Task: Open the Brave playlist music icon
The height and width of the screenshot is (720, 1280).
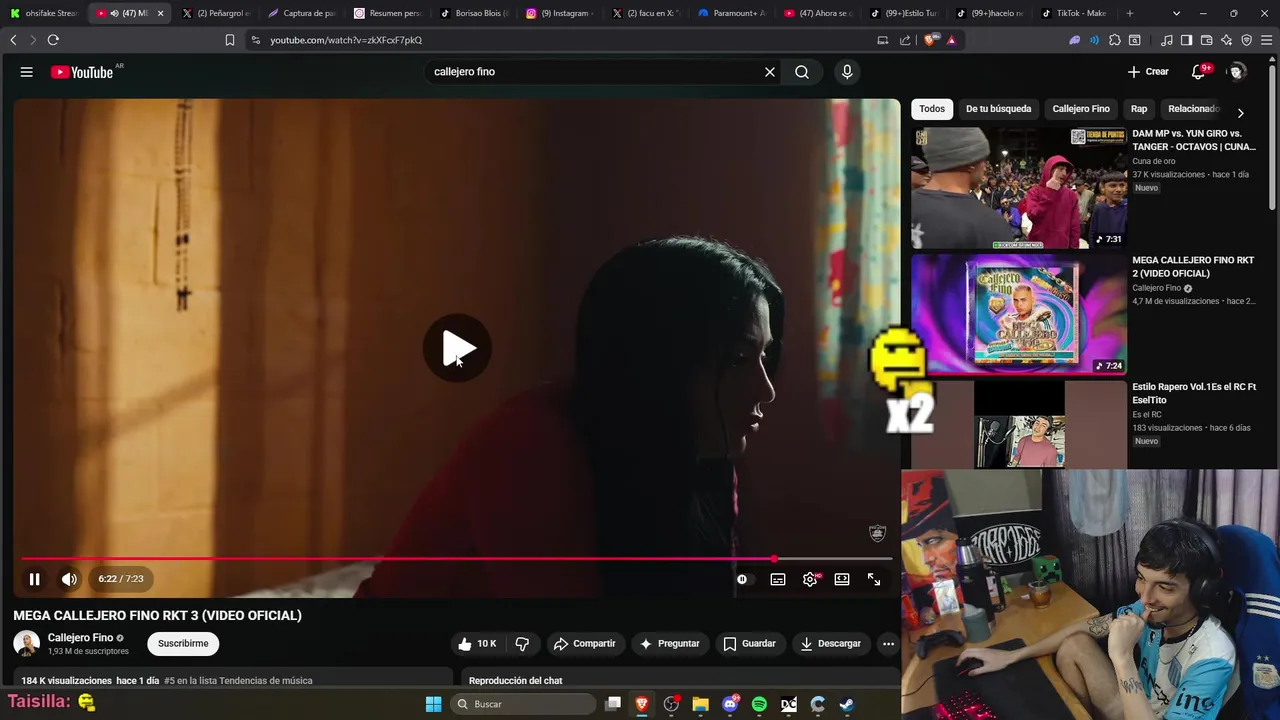Action: 1167,40
